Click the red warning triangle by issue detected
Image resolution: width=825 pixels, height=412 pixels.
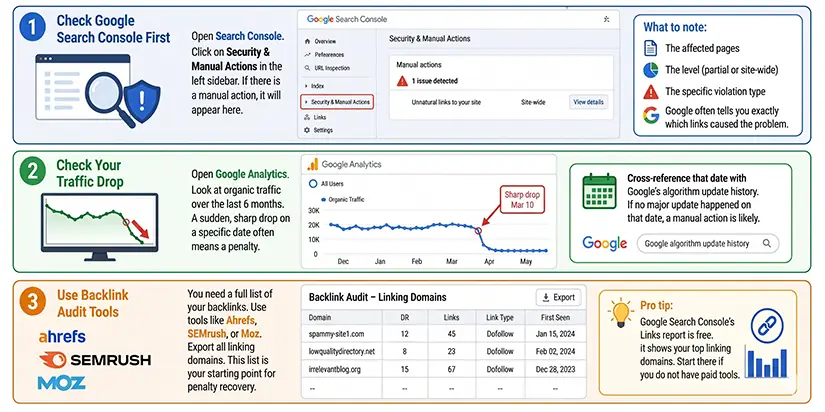403,81
